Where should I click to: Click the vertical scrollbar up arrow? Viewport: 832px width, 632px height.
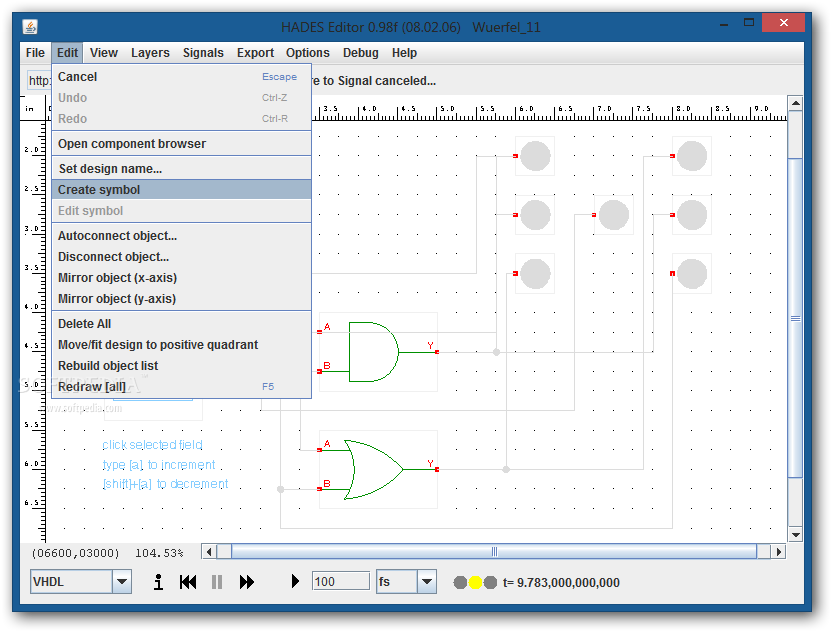click(x=795, y=103)
